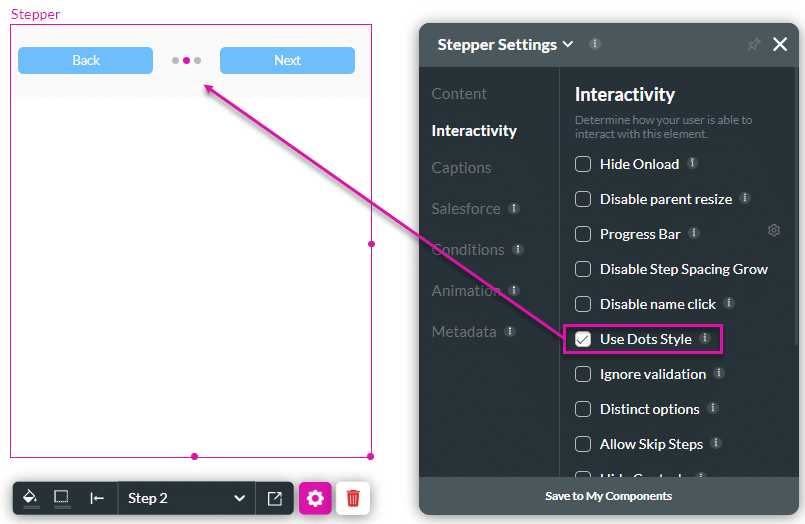This screenshot has width=805, height=524.
Task: Go to the Salesforce tab
Action: tap(466, 209)
